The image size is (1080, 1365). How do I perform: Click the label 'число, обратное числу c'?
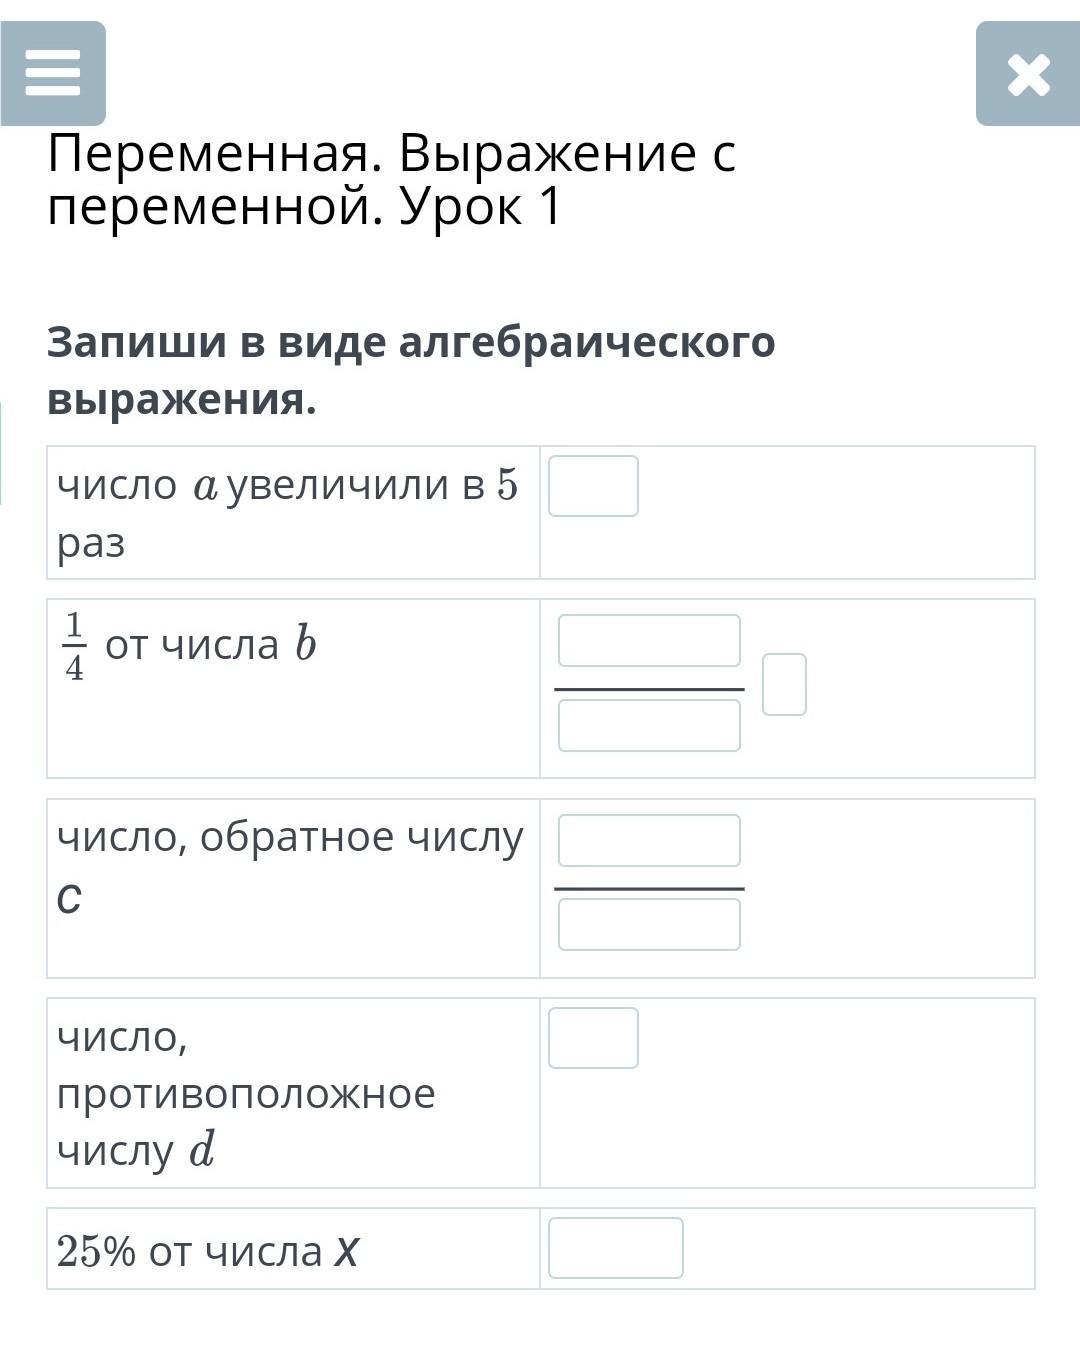(x=290, y=865)
